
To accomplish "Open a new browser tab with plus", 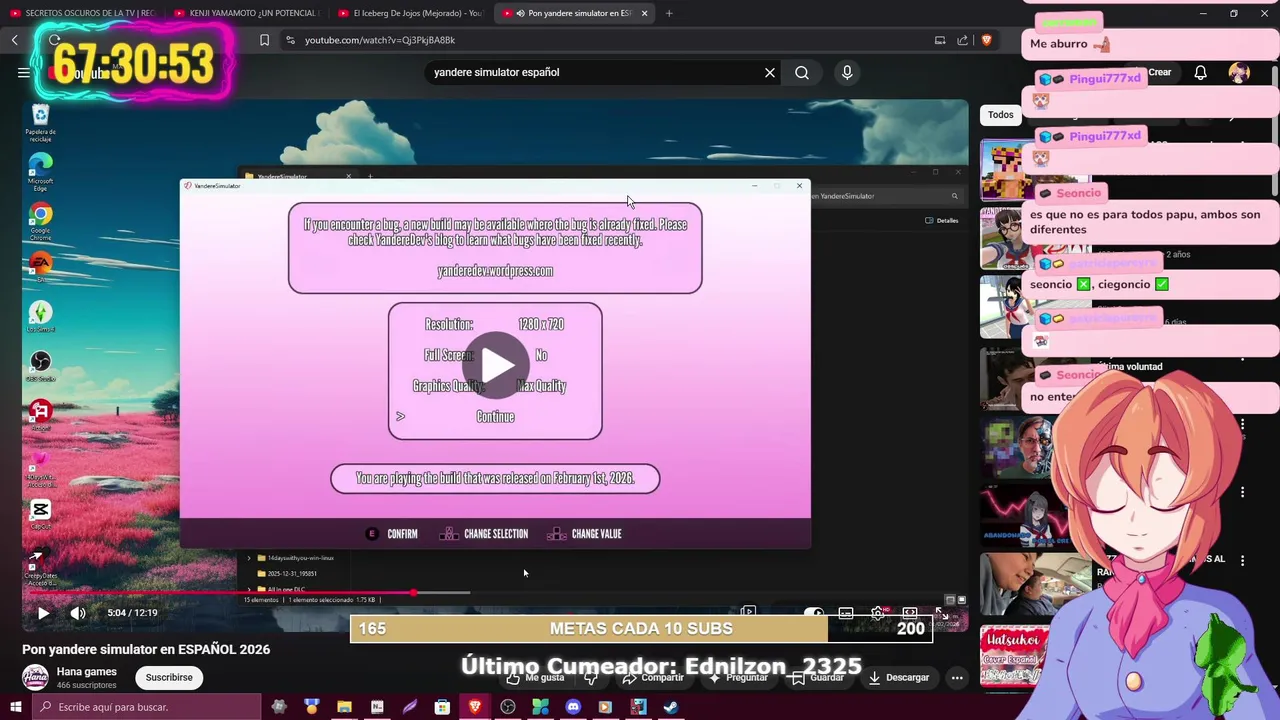I will point(669,13).
